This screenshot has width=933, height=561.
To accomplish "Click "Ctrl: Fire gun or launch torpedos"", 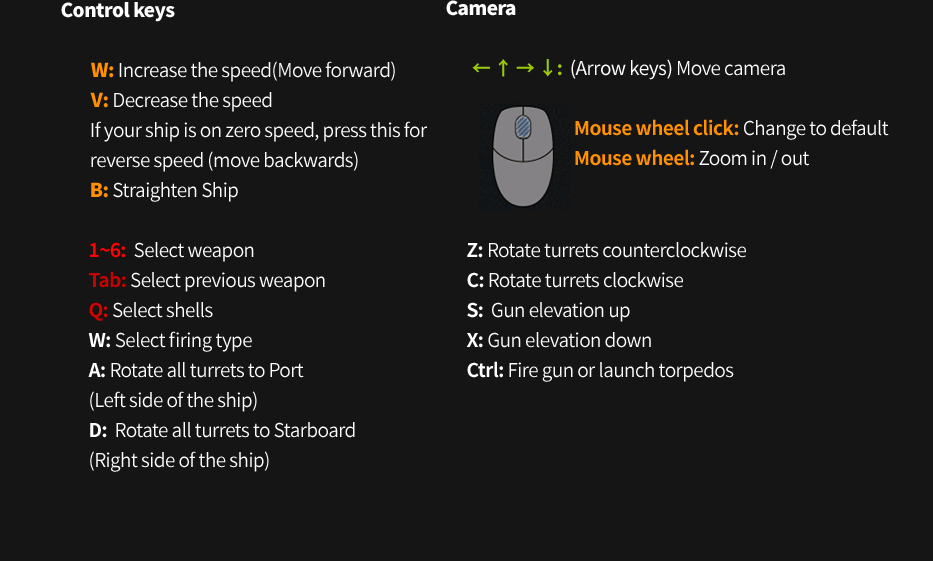I will (x=600, y=371).
